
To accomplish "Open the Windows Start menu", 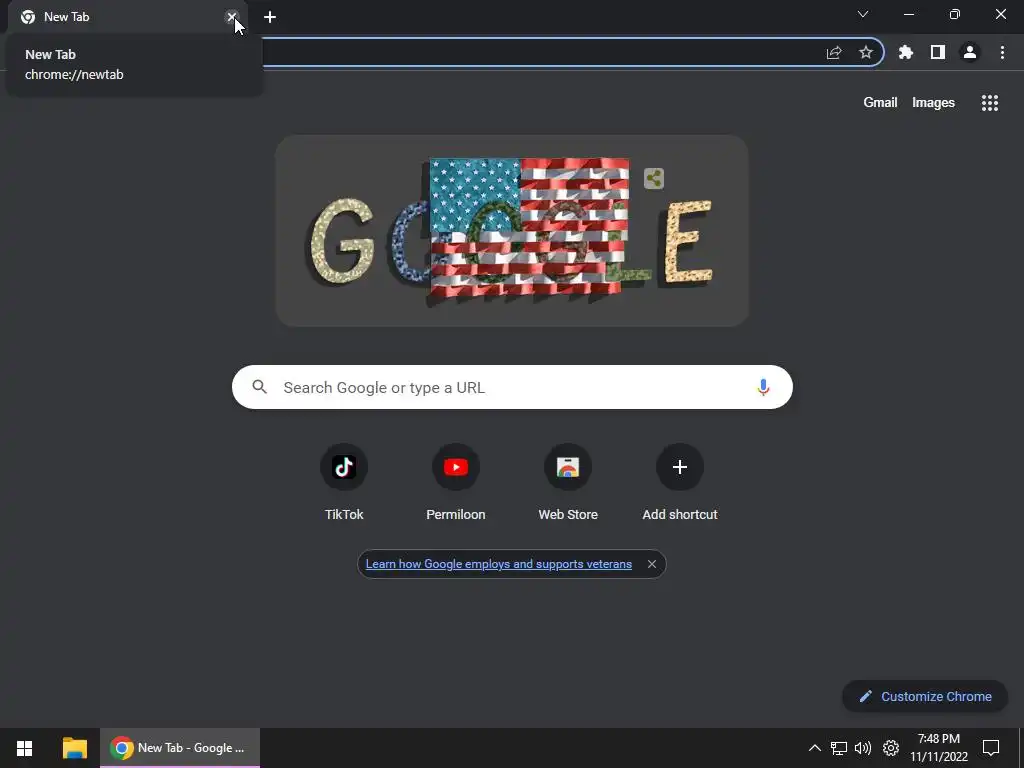I will pos(25,748).
